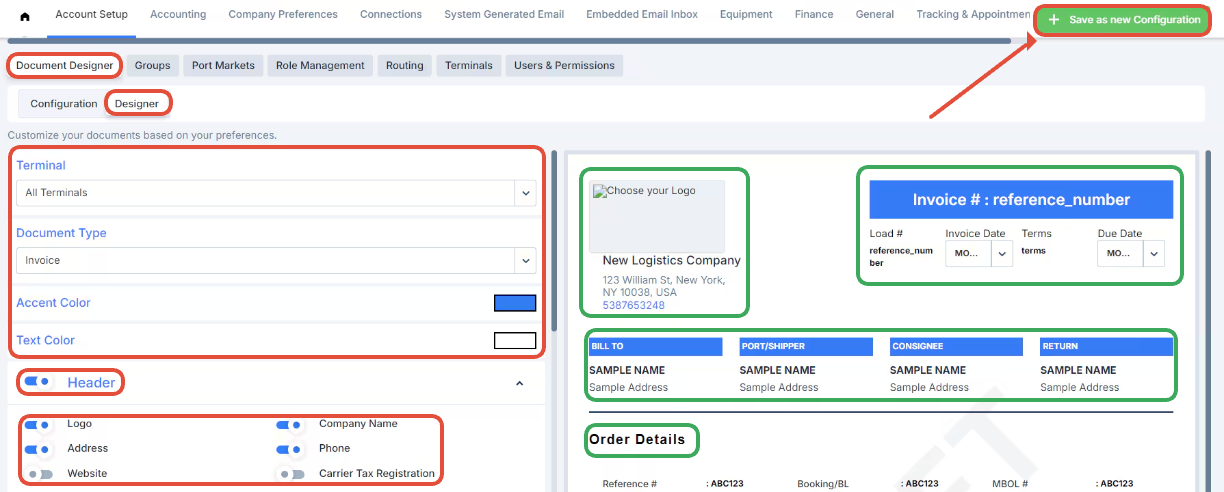Open the General tab
Viewport: 1224px width, 492px height.
875,14
